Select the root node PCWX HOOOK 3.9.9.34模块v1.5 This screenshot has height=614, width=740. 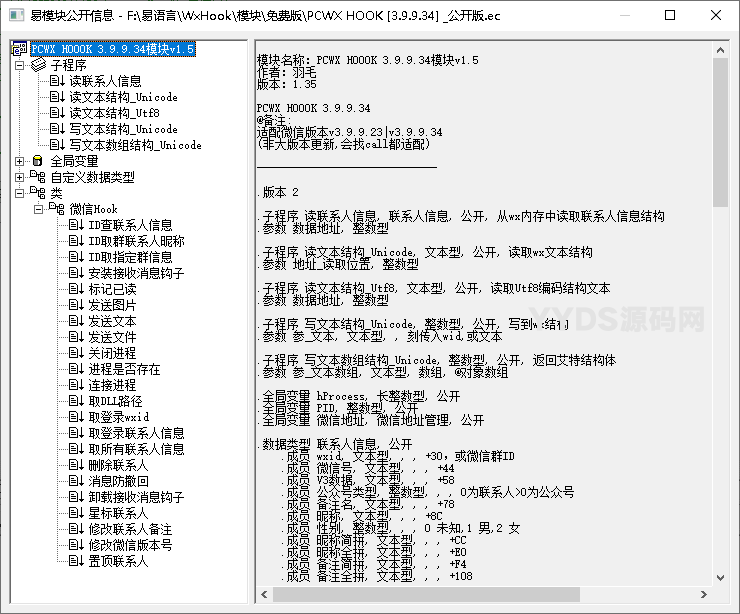click(113, 49)
